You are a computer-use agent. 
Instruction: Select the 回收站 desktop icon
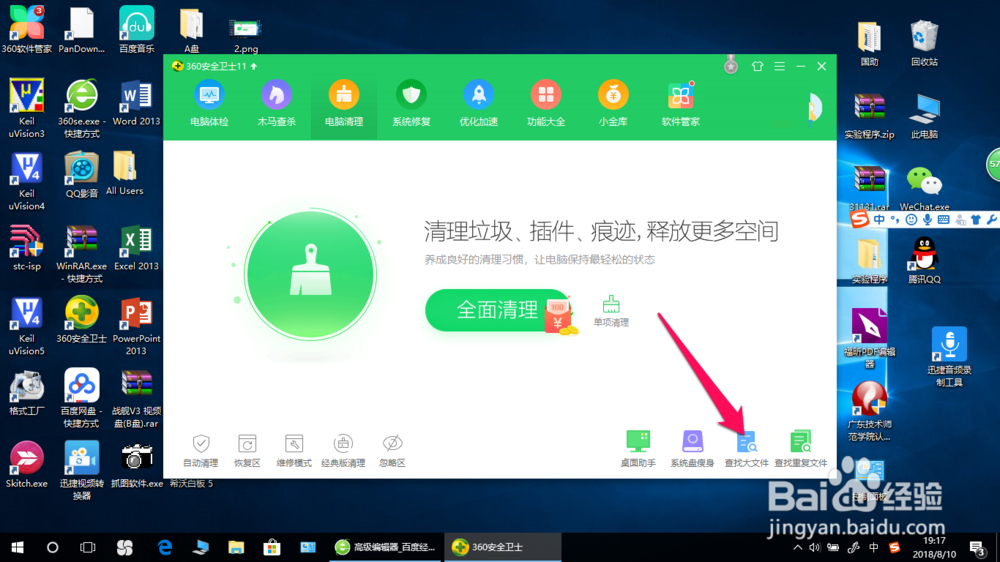[x=924, y=43]
